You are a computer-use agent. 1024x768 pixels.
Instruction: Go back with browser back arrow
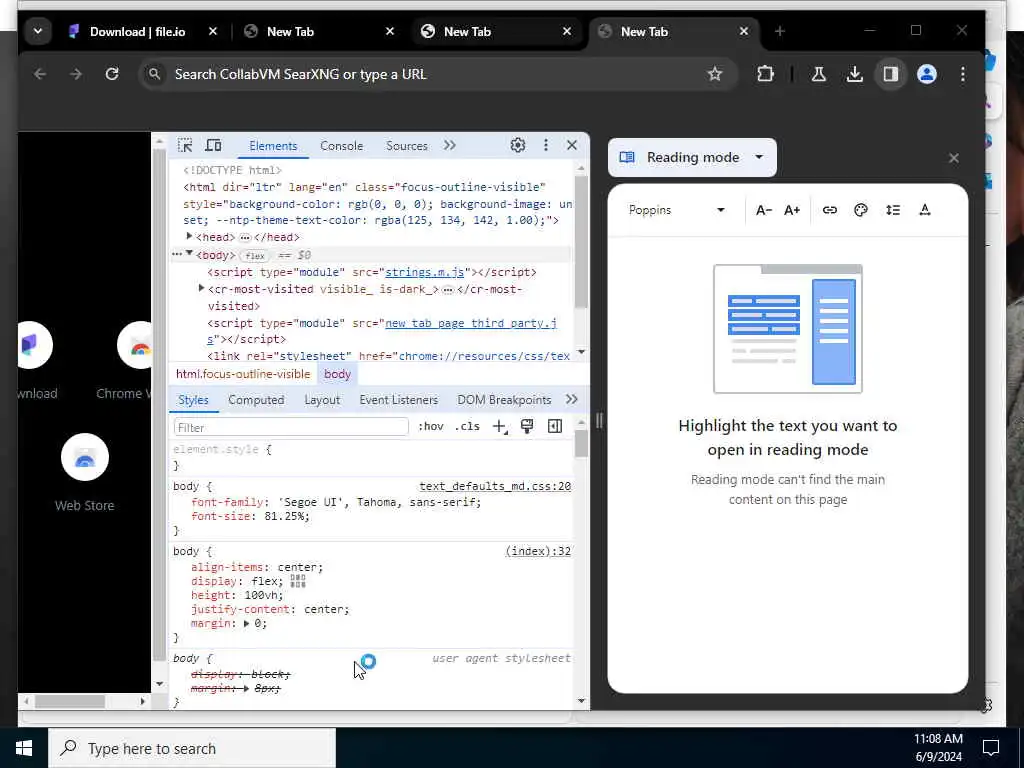tap(40, 74)
